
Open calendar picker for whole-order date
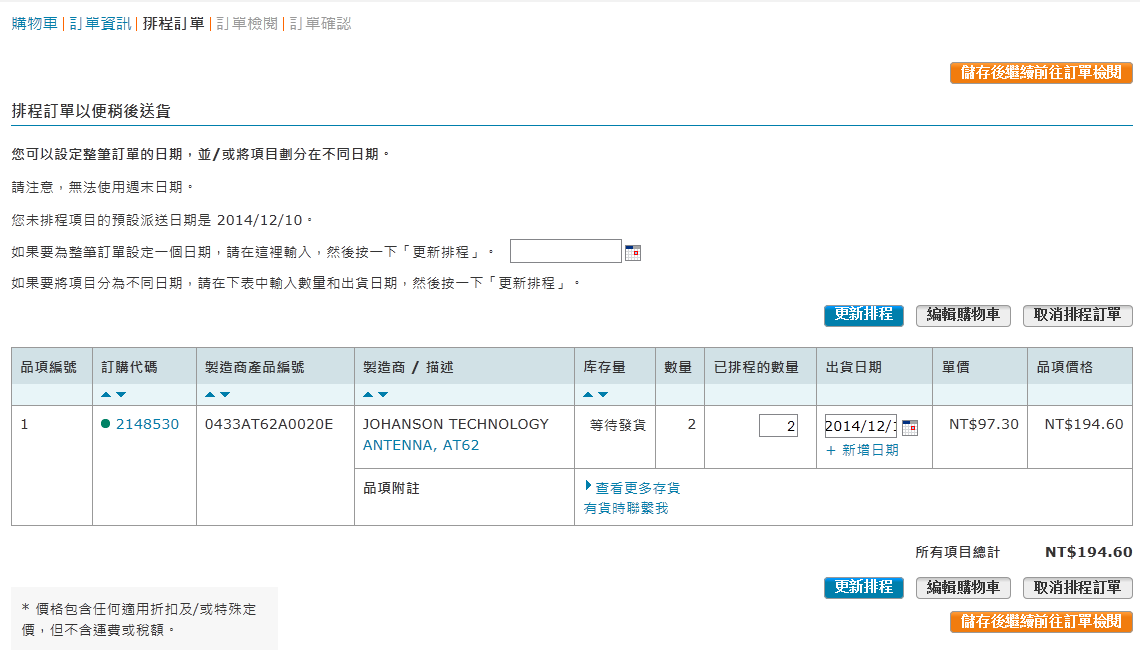click(x=633, y=253)
